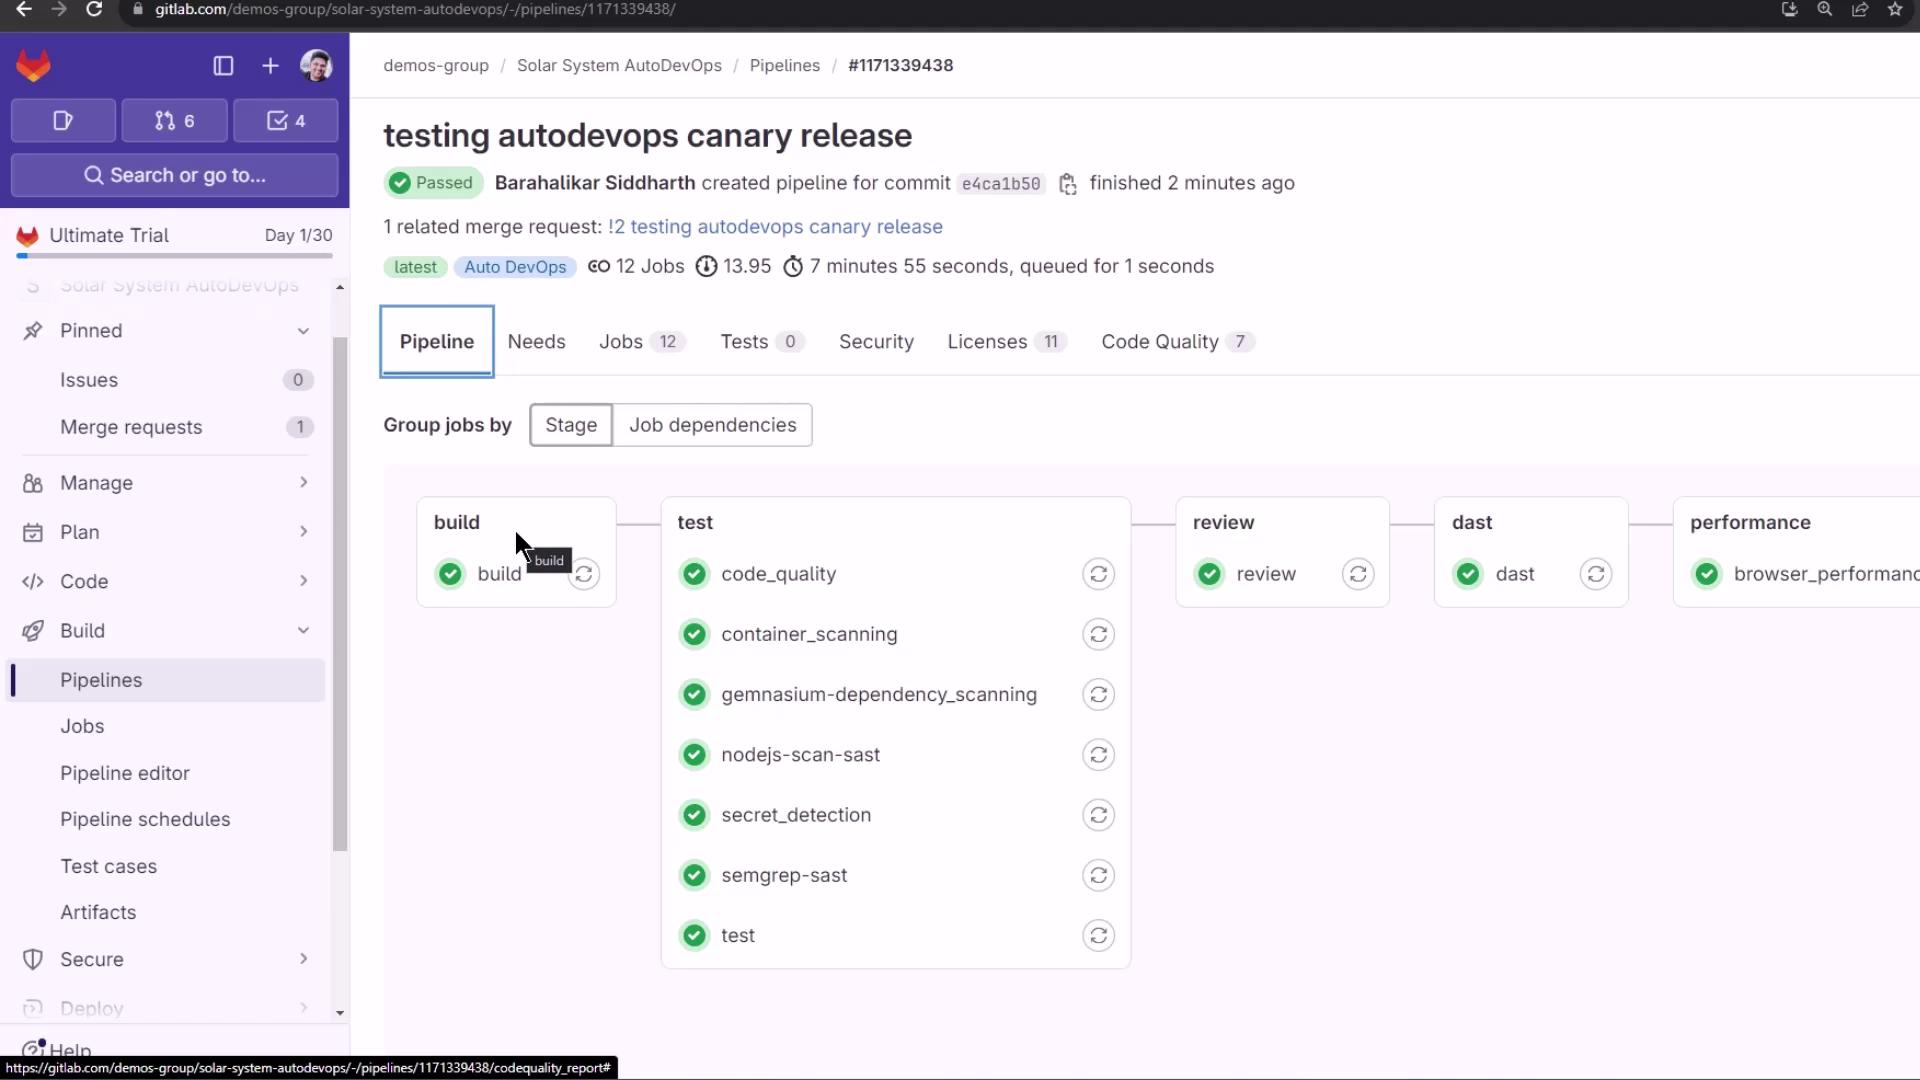Image resolution: width=1920 pixels, height=1080 pixels.
Task: Retry the code_quality job
Action: [x=1098, y=574]
